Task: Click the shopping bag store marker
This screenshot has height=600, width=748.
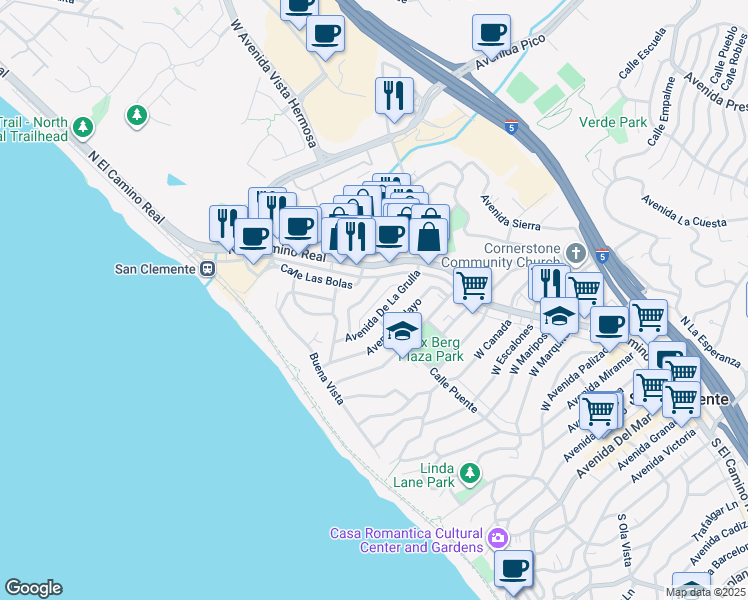Action: [x=428, y=237]
